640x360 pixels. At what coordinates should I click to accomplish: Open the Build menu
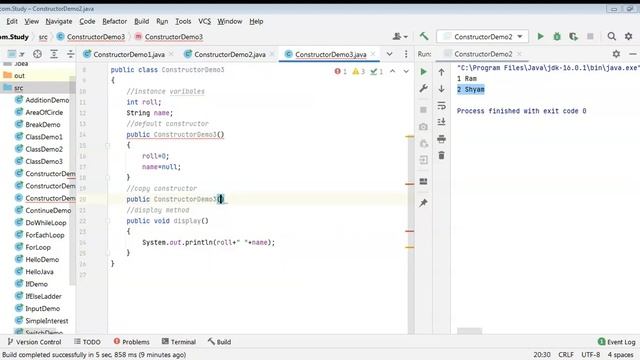(x=141, y=21)
